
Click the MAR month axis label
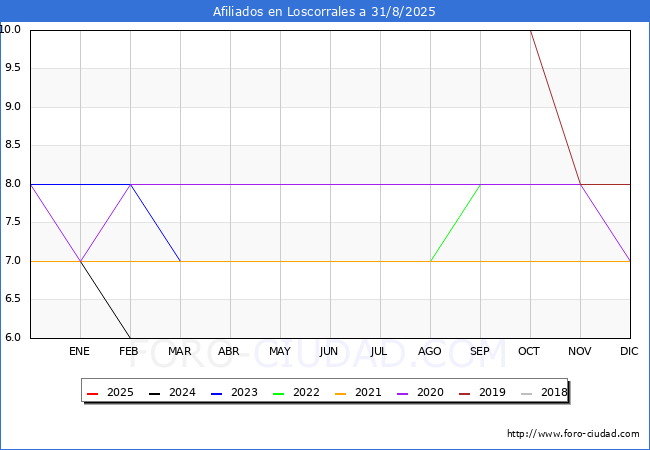tap(179, 351)
